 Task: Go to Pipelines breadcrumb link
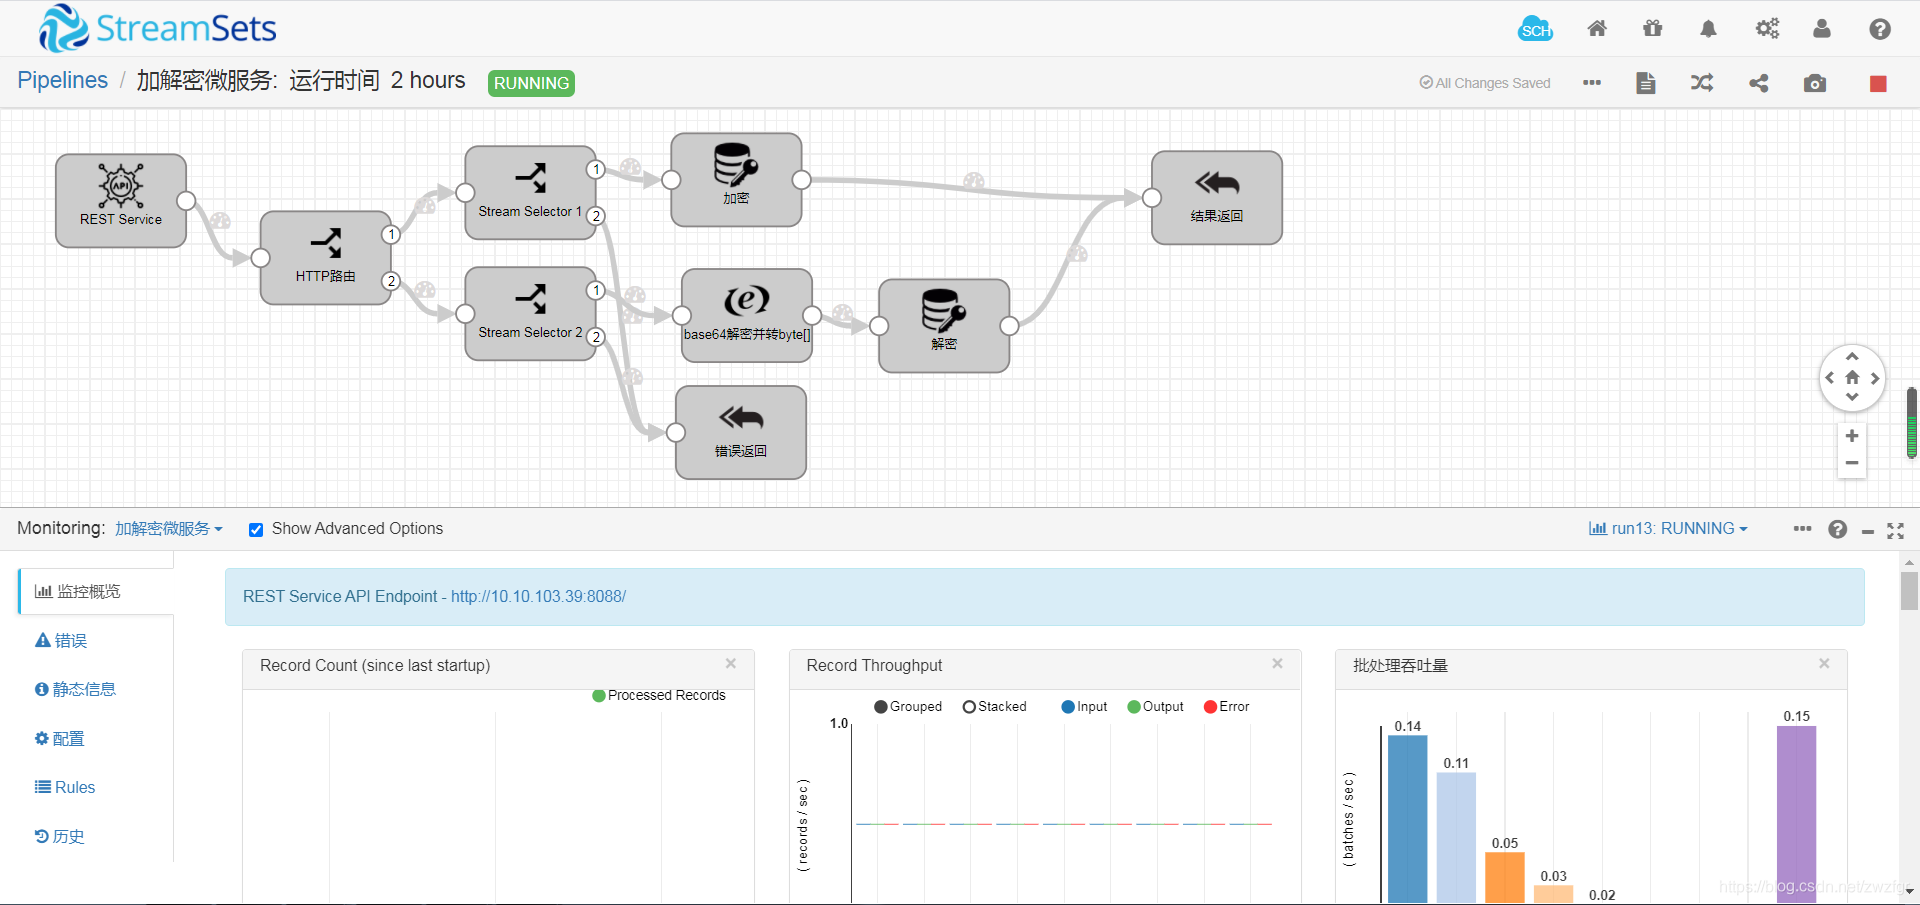click(x=62, y=80)
